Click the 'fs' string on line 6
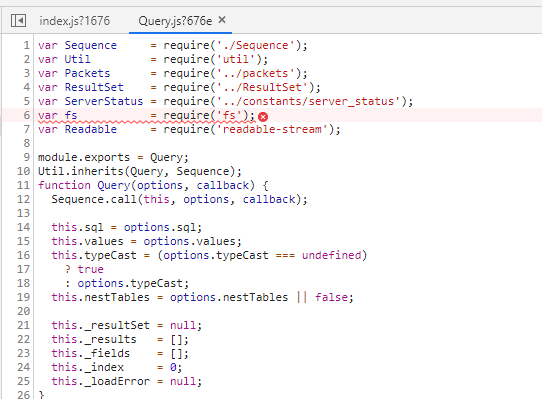The image size is (542, 399). click(x=229, y=115)
